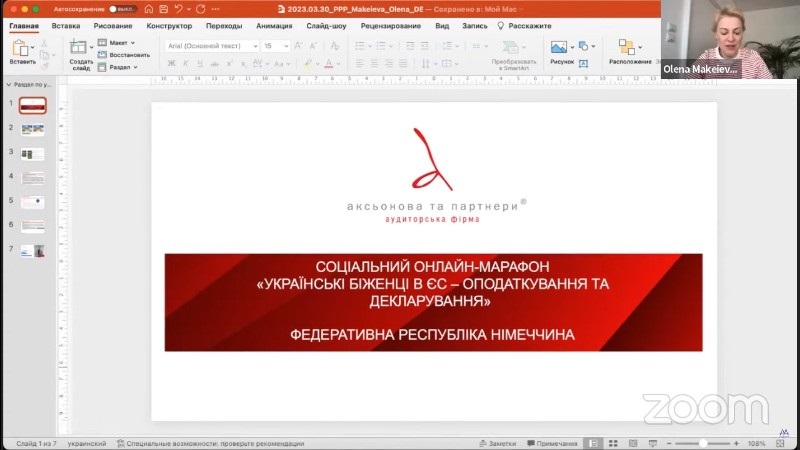Image resolution: width=800 pixels, height=450 pixels.
Task: Click the Вставить paste icon
Action: 20,48
